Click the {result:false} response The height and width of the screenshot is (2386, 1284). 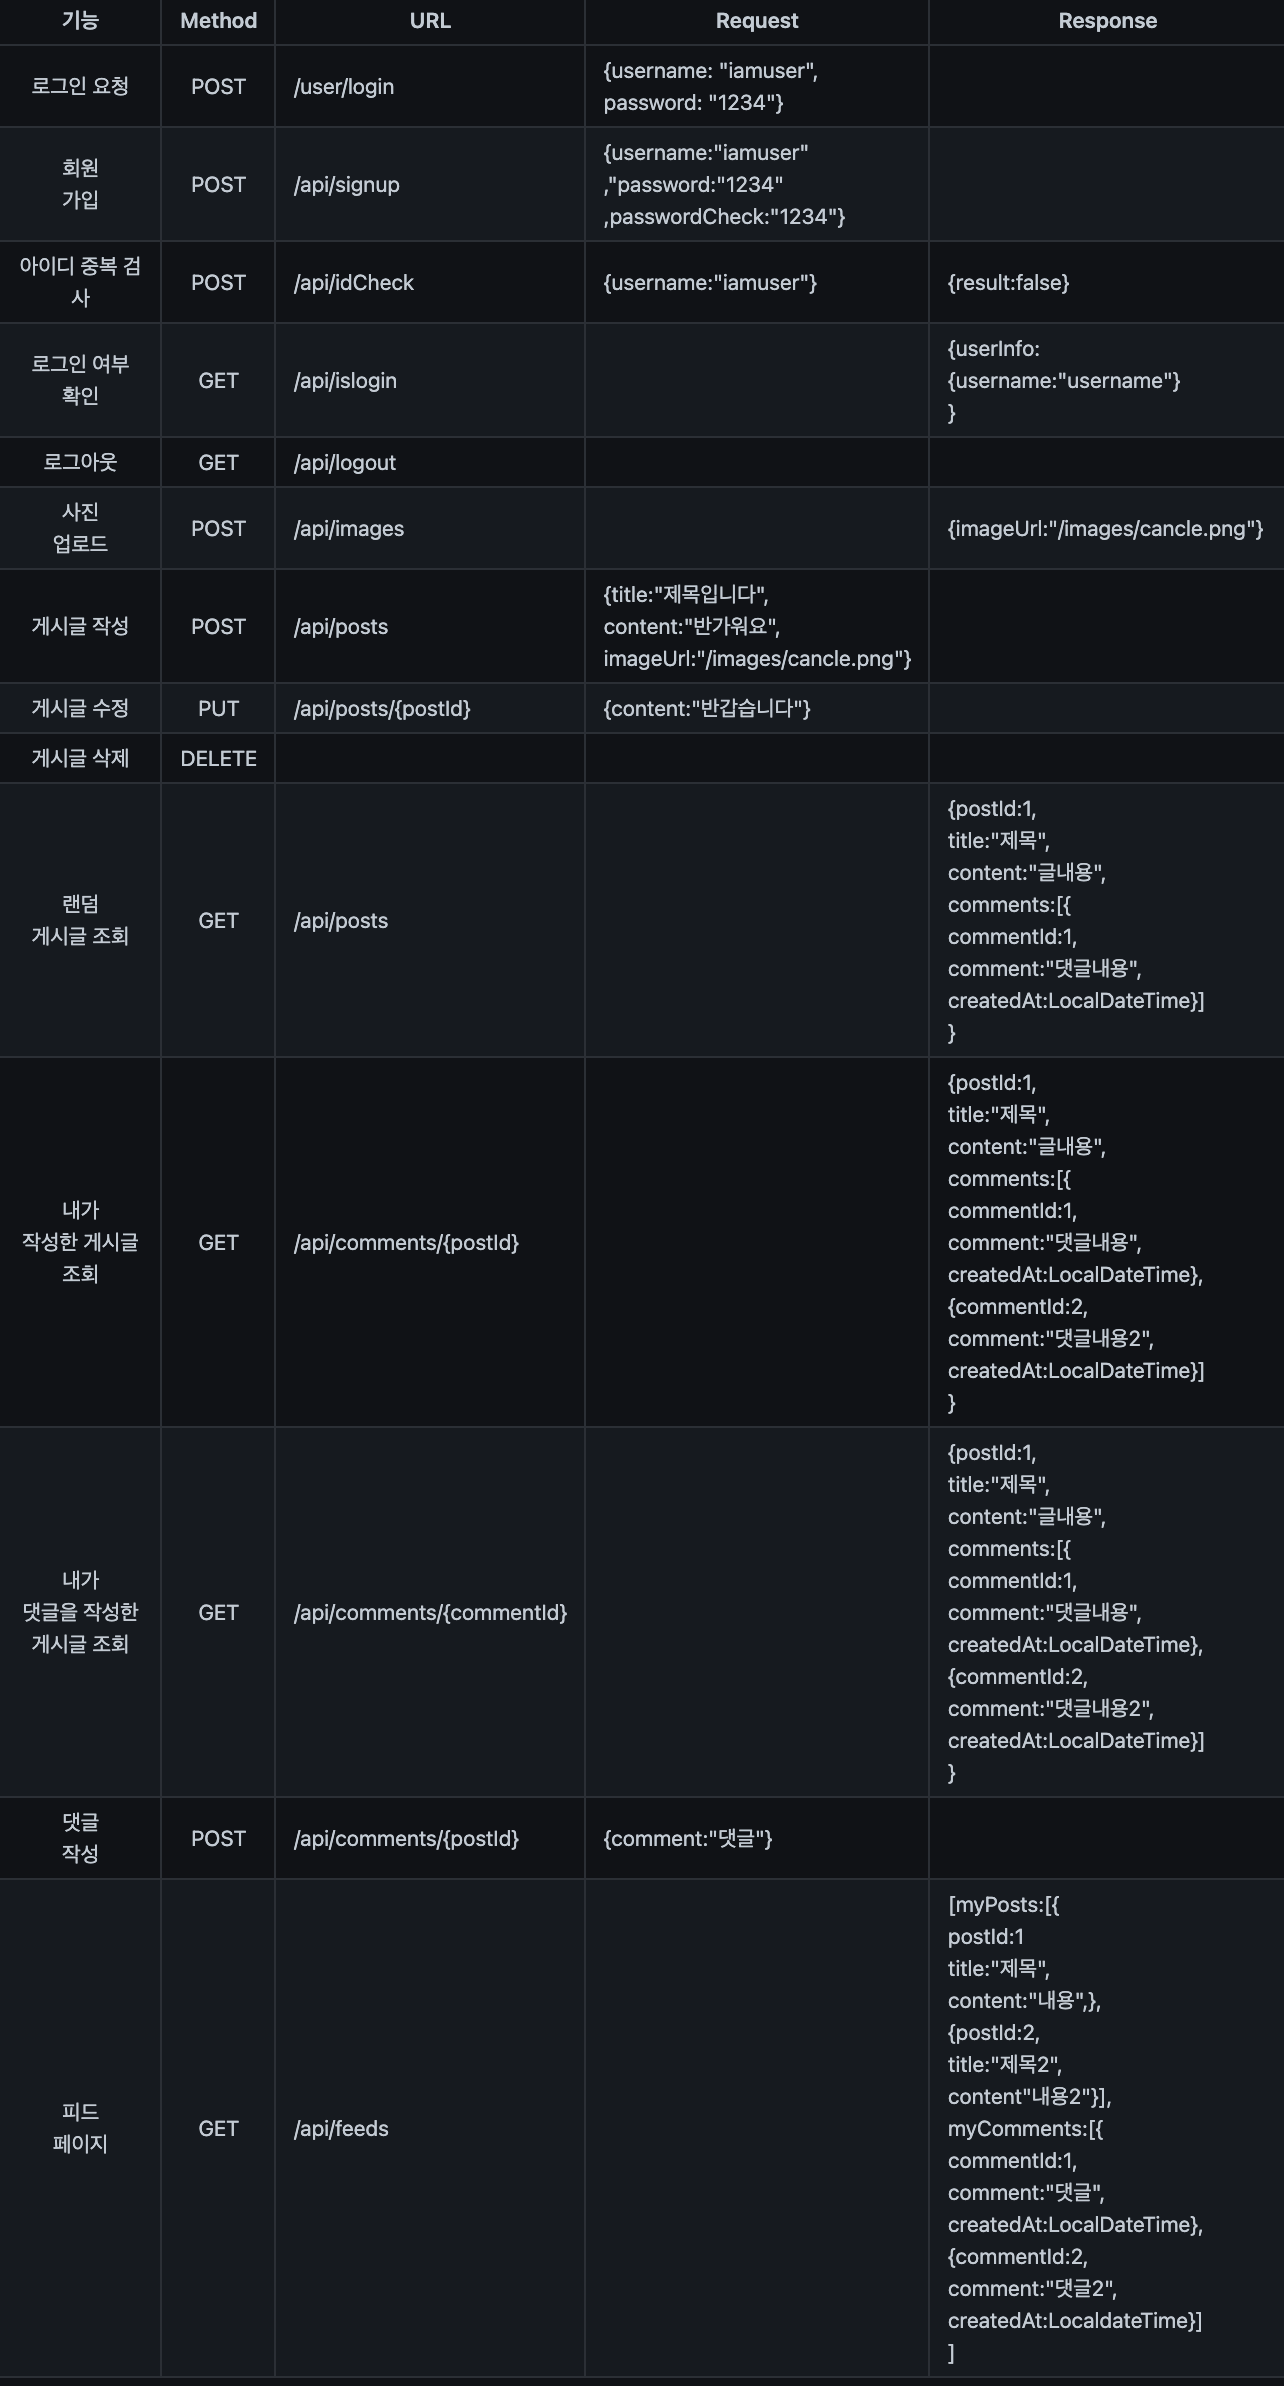click(1008, 283)
